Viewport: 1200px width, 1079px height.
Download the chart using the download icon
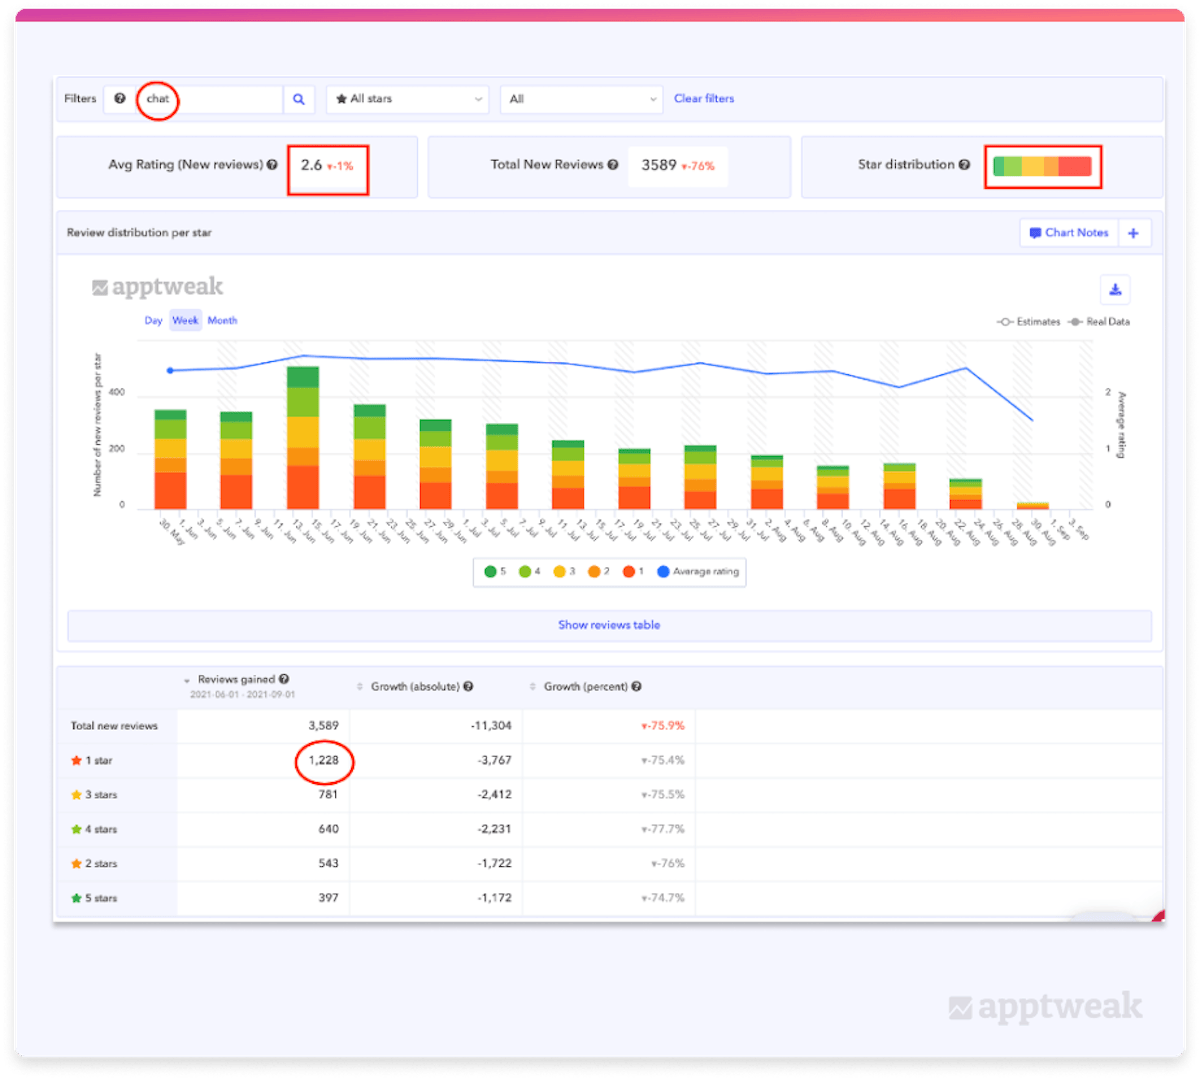point(1115,290)
